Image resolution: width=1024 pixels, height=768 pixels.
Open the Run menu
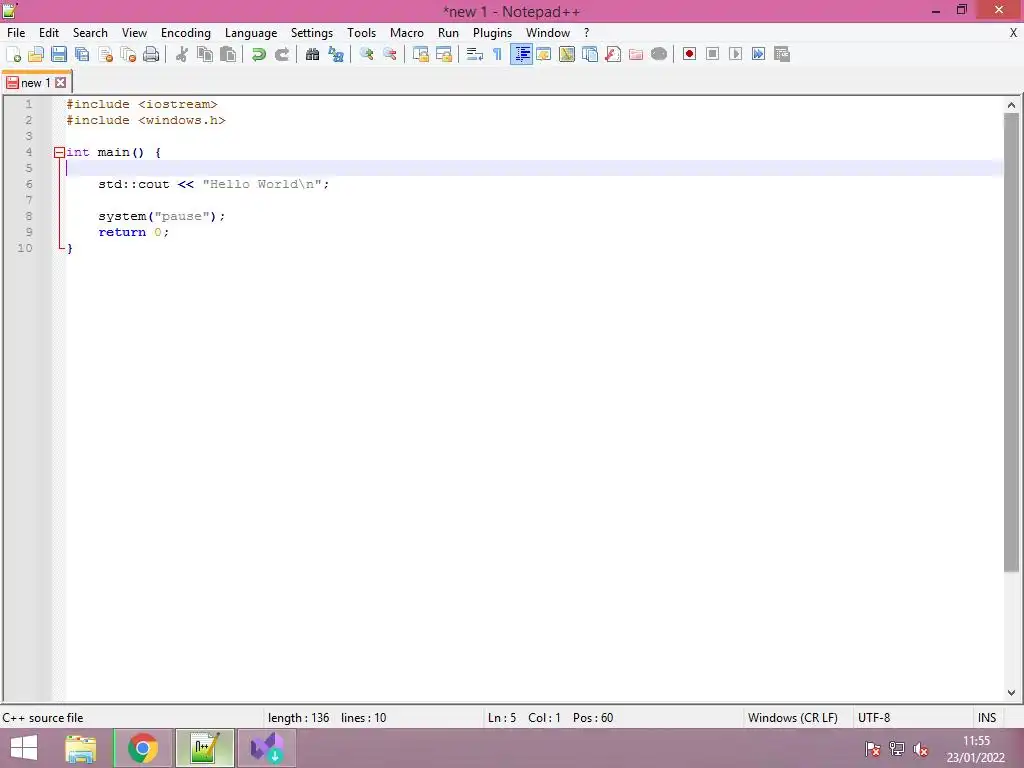(448, 33)
